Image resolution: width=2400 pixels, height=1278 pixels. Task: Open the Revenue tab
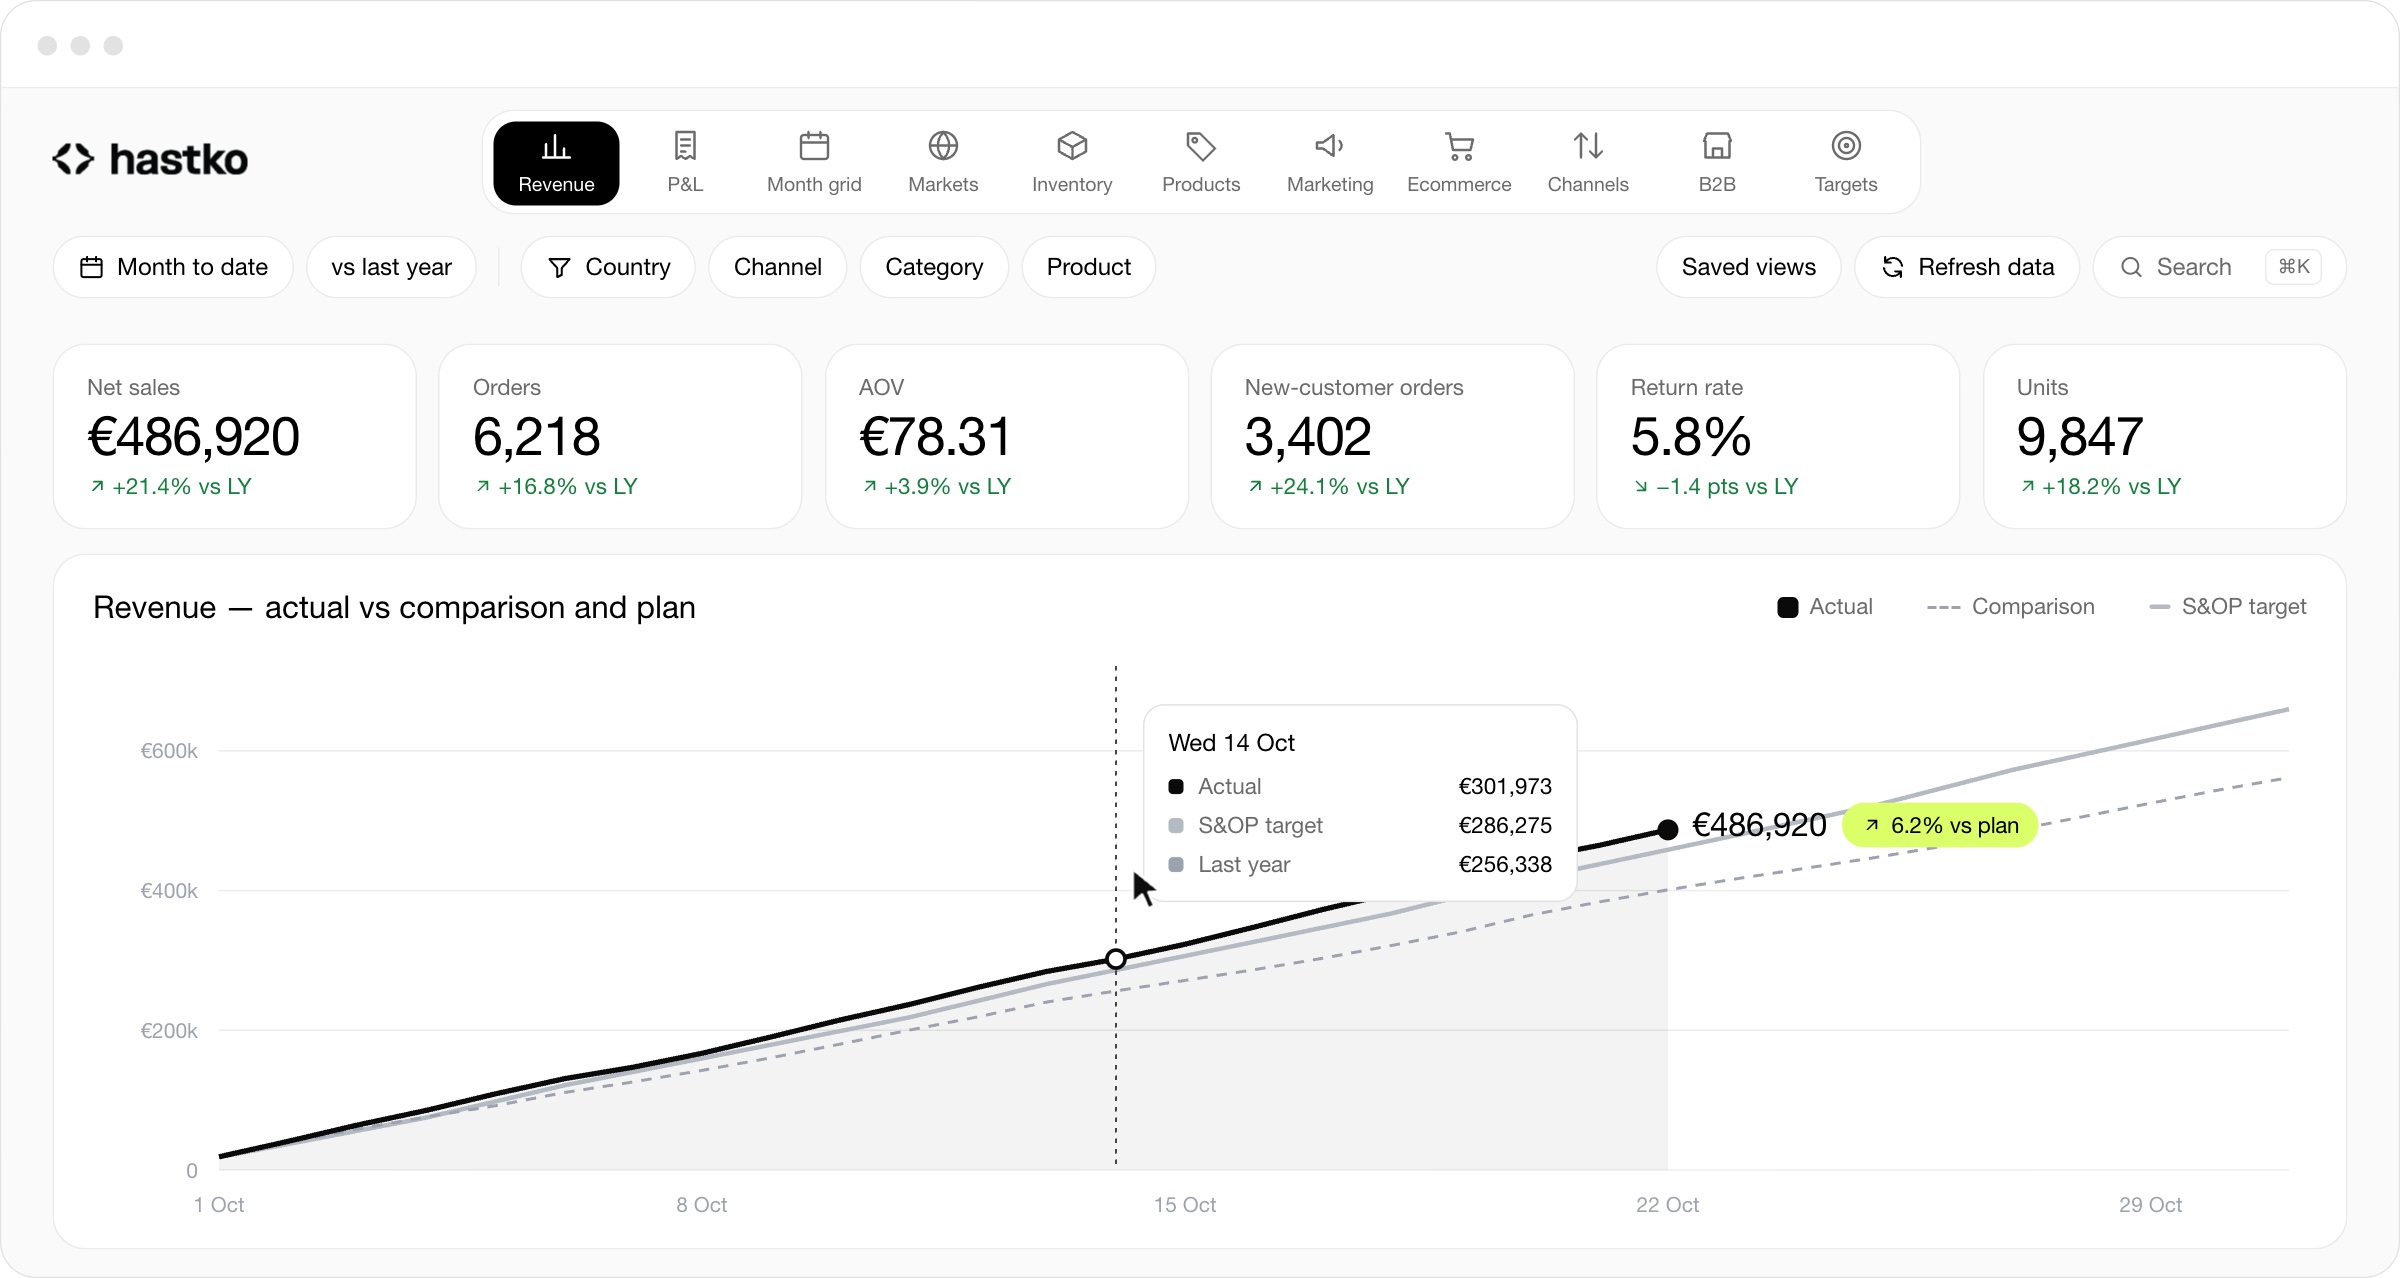tap(556, 163)
